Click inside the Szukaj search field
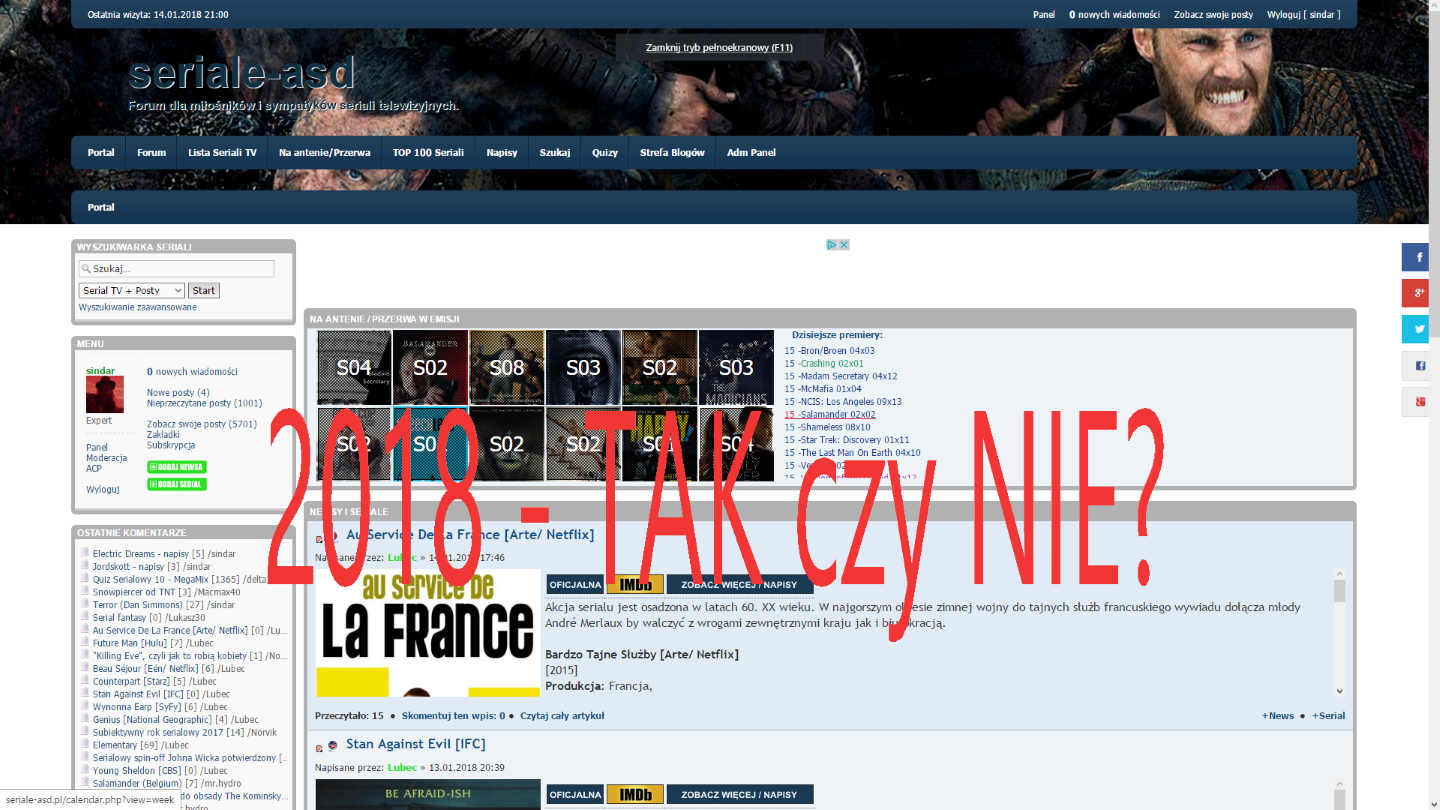 pos(176,269)
